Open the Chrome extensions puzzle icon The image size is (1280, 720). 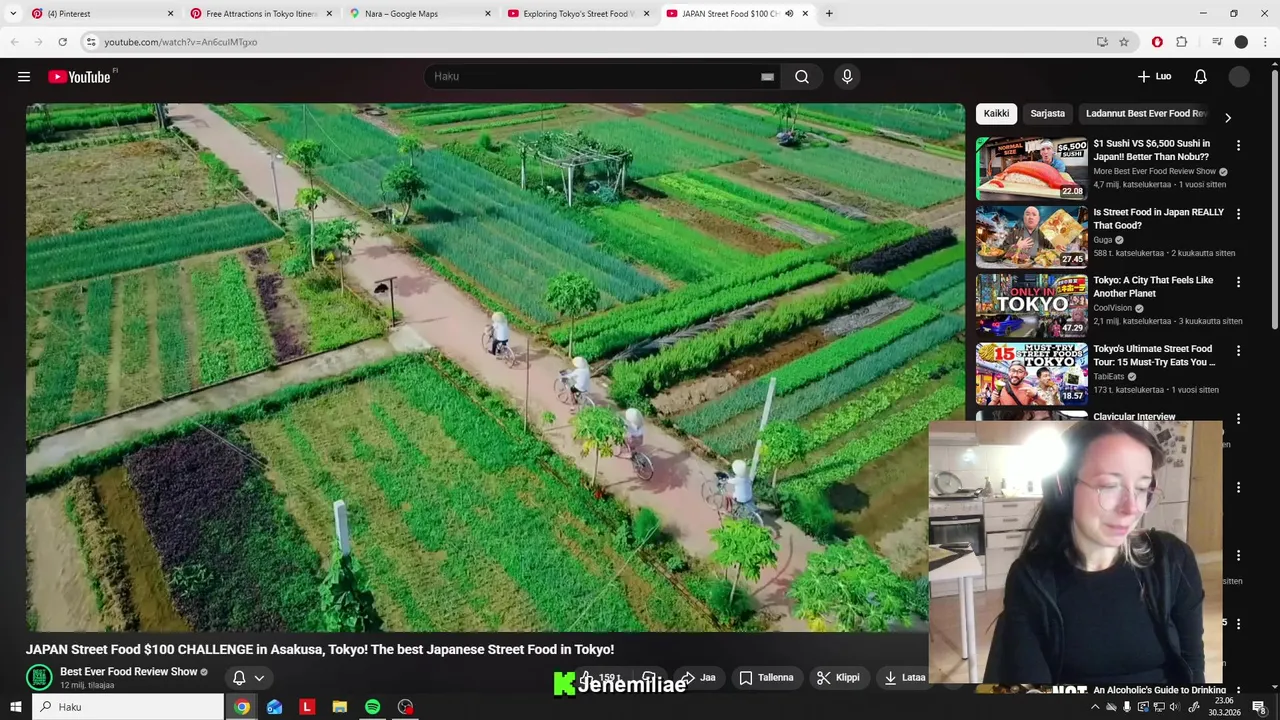click(x=1182, y=42)
